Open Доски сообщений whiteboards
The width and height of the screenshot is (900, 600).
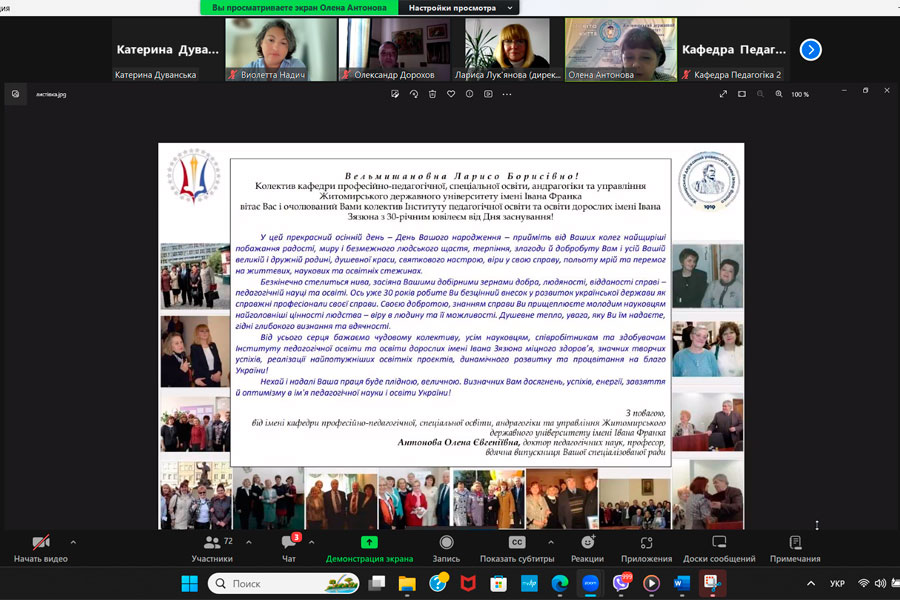click(x=719, y=549)
